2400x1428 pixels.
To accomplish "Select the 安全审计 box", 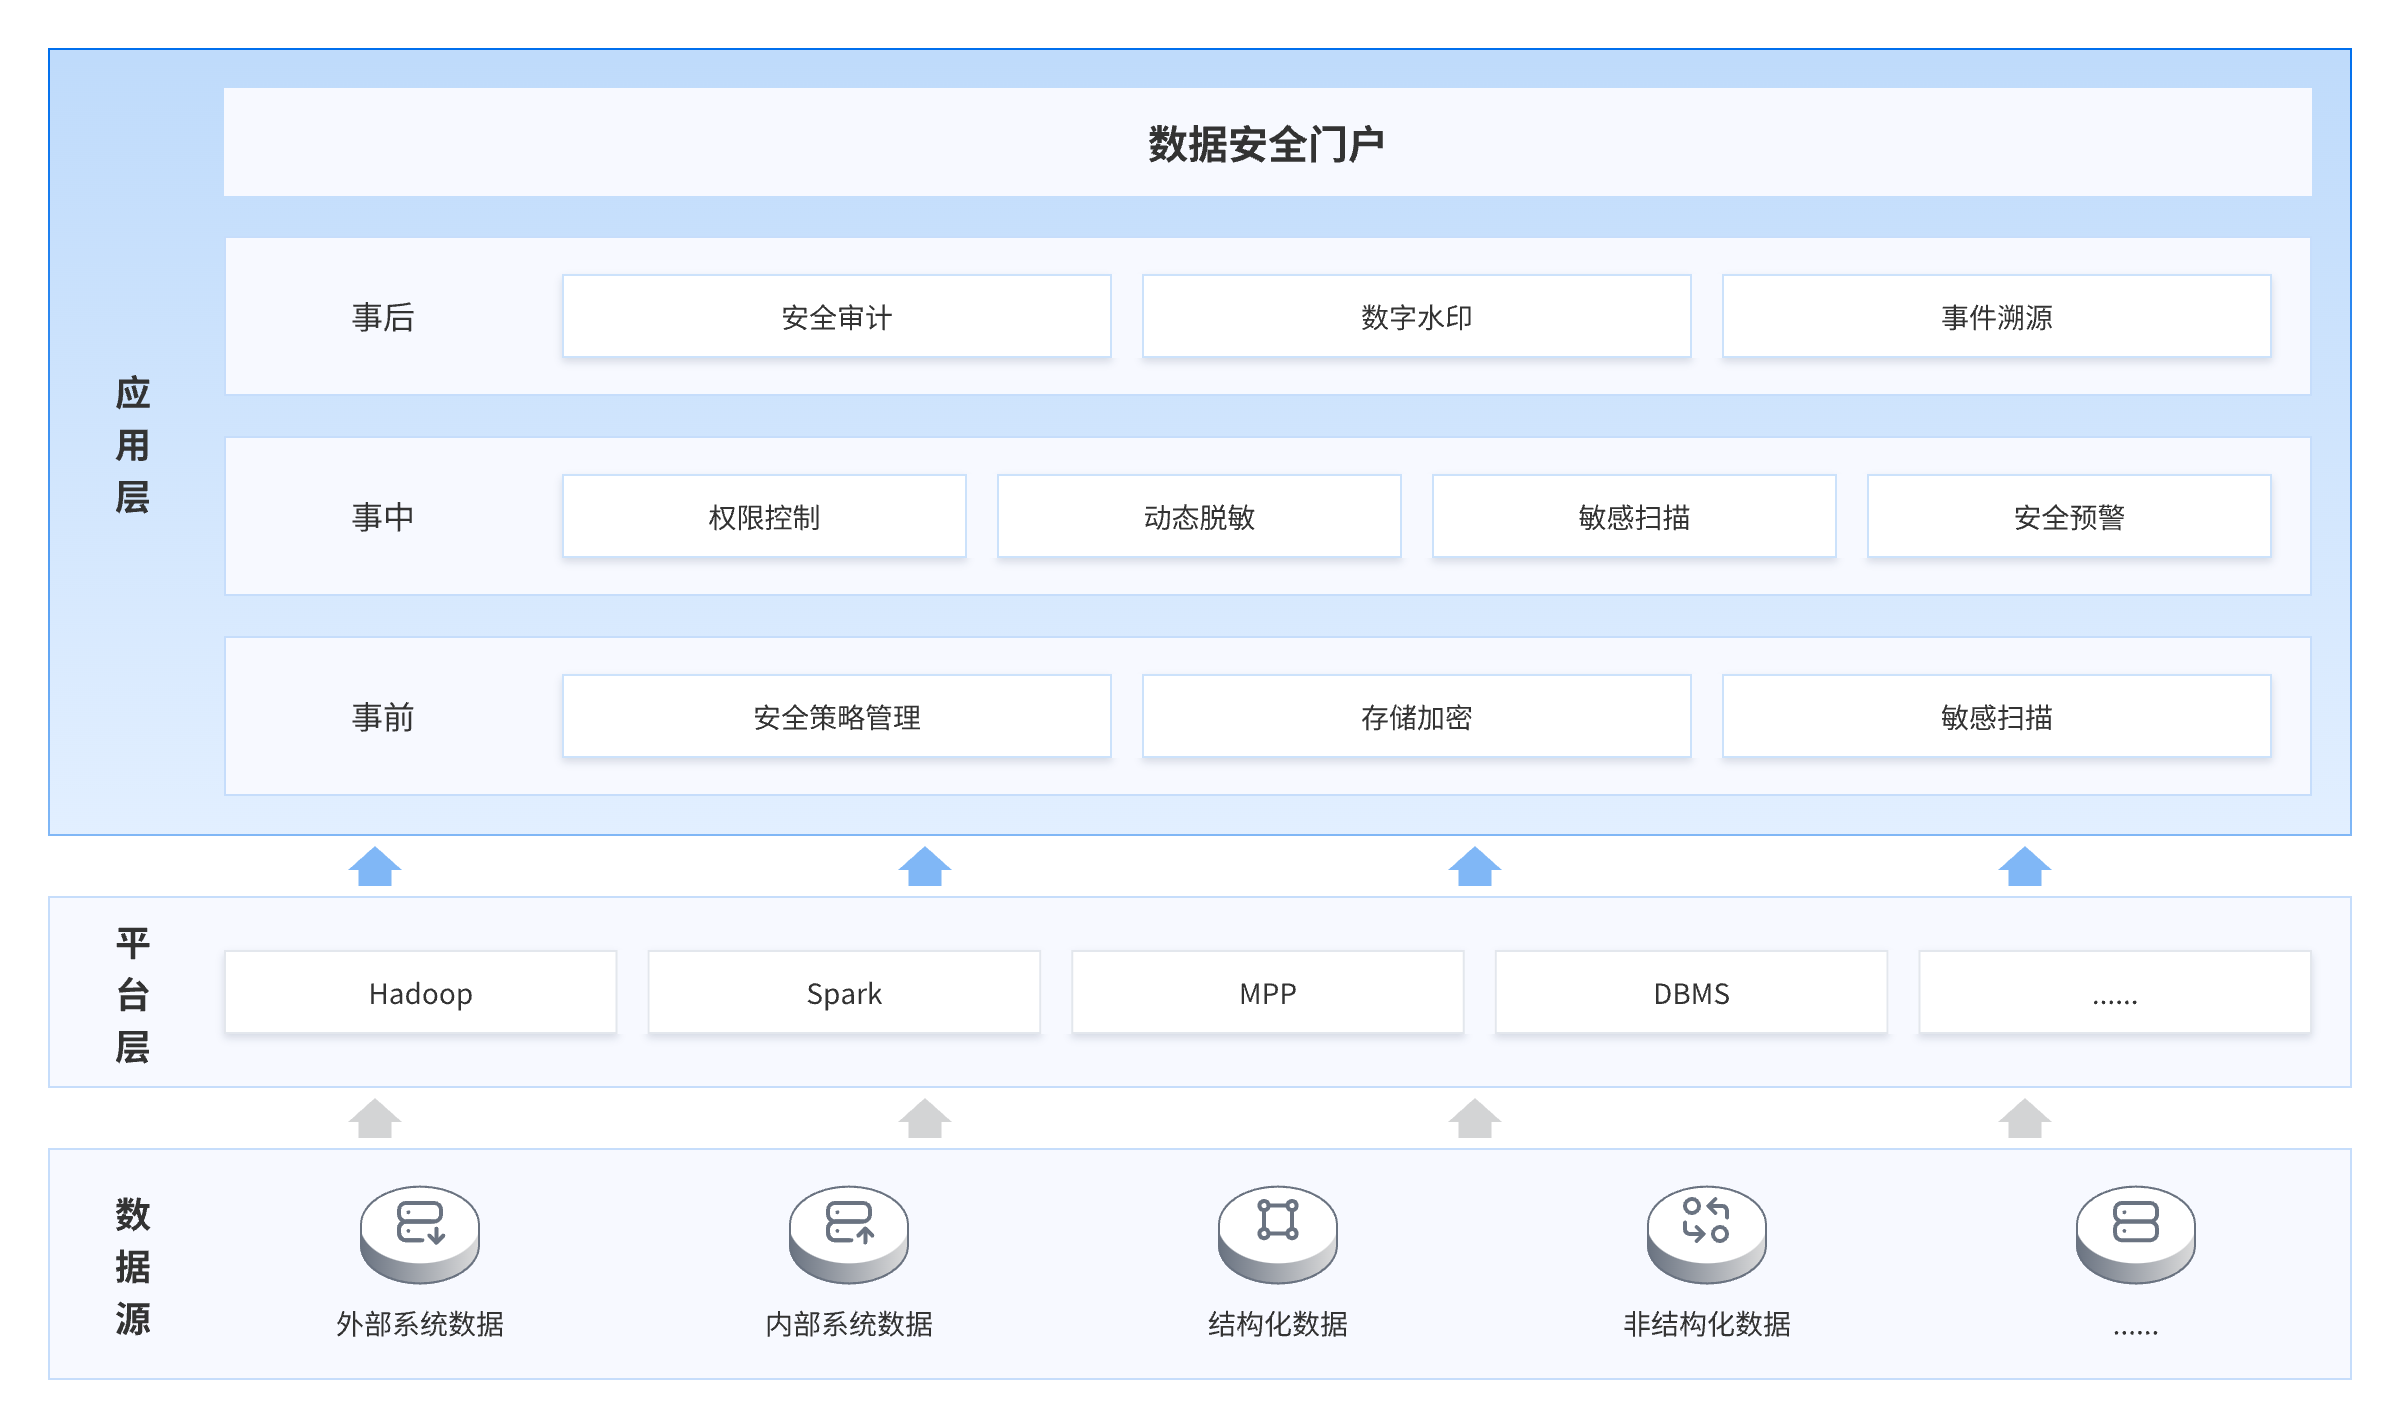I will pos(836,317).
